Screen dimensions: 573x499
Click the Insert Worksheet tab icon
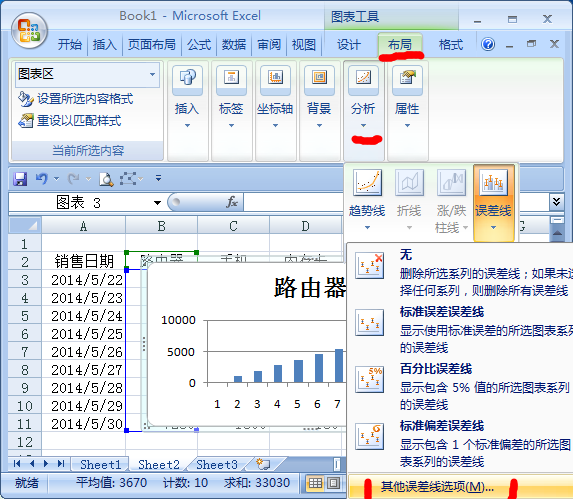pyautogui.click(x=263, y=464)
